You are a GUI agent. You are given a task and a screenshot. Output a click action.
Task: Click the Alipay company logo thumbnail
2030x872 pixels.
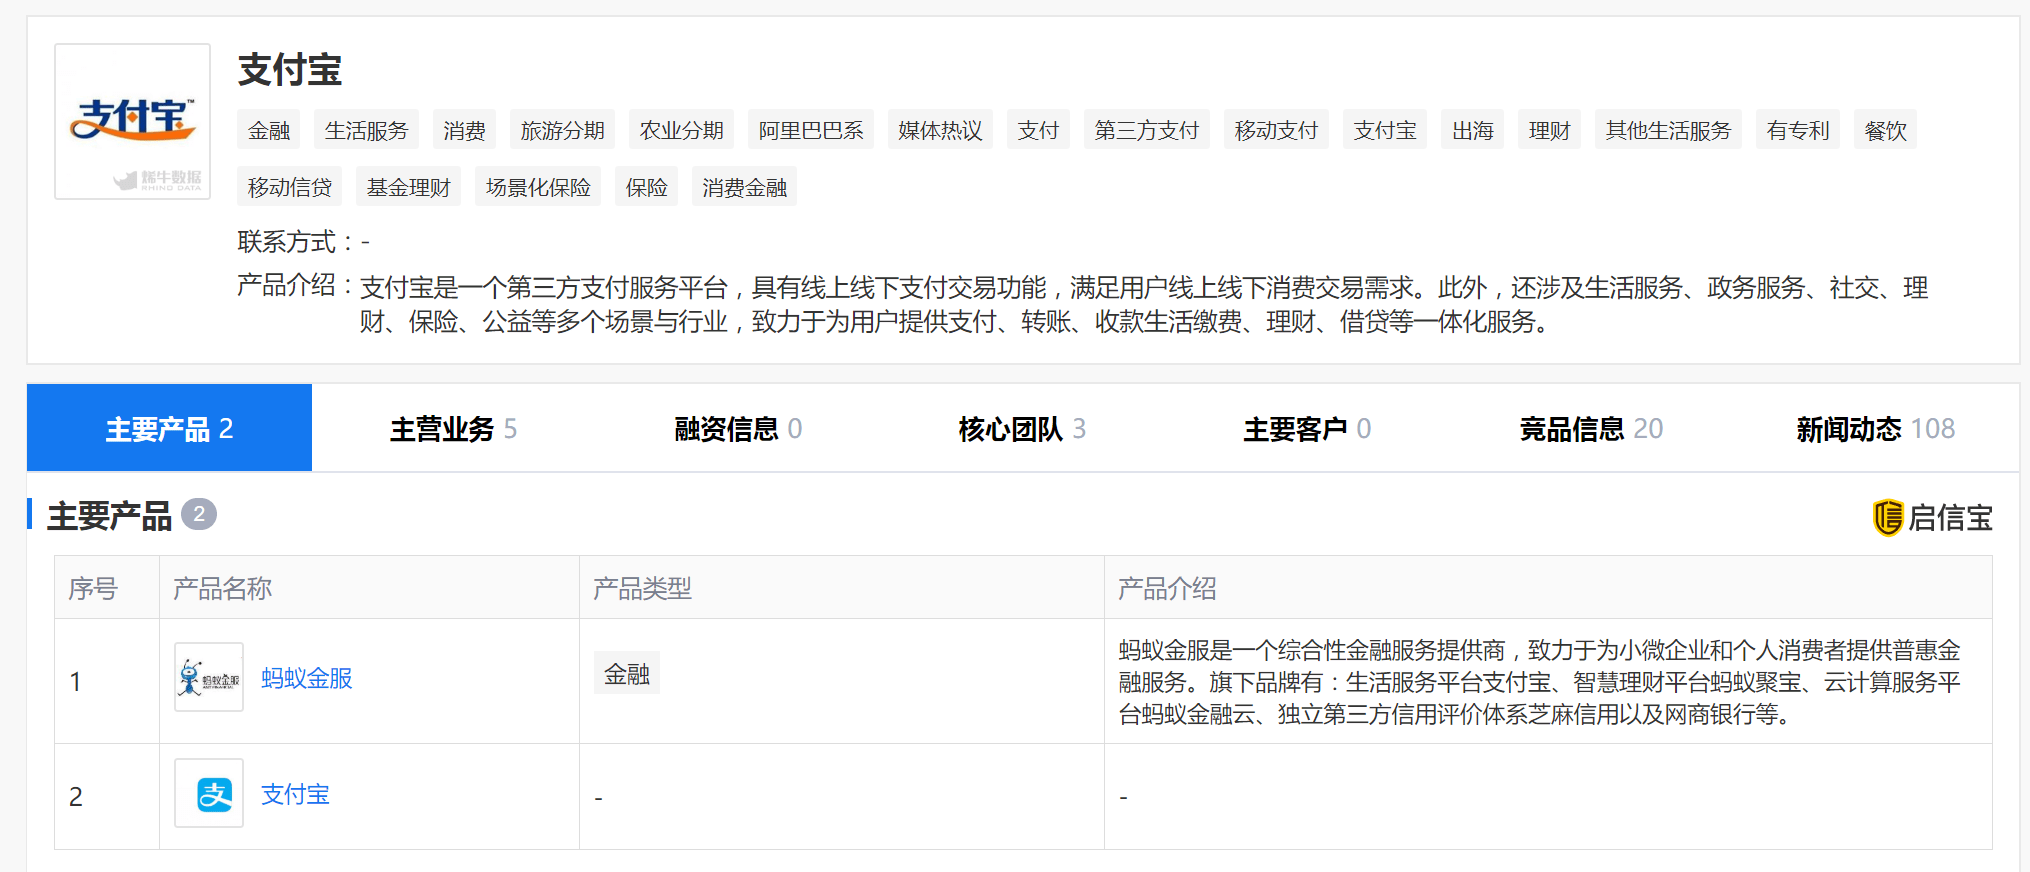132,121
